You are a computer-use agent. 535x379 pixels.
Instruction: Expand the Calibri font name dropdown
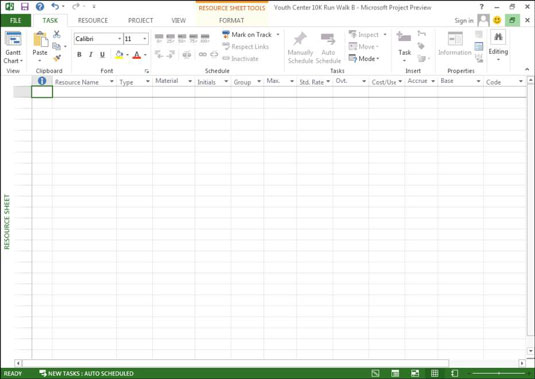point(119,39)
